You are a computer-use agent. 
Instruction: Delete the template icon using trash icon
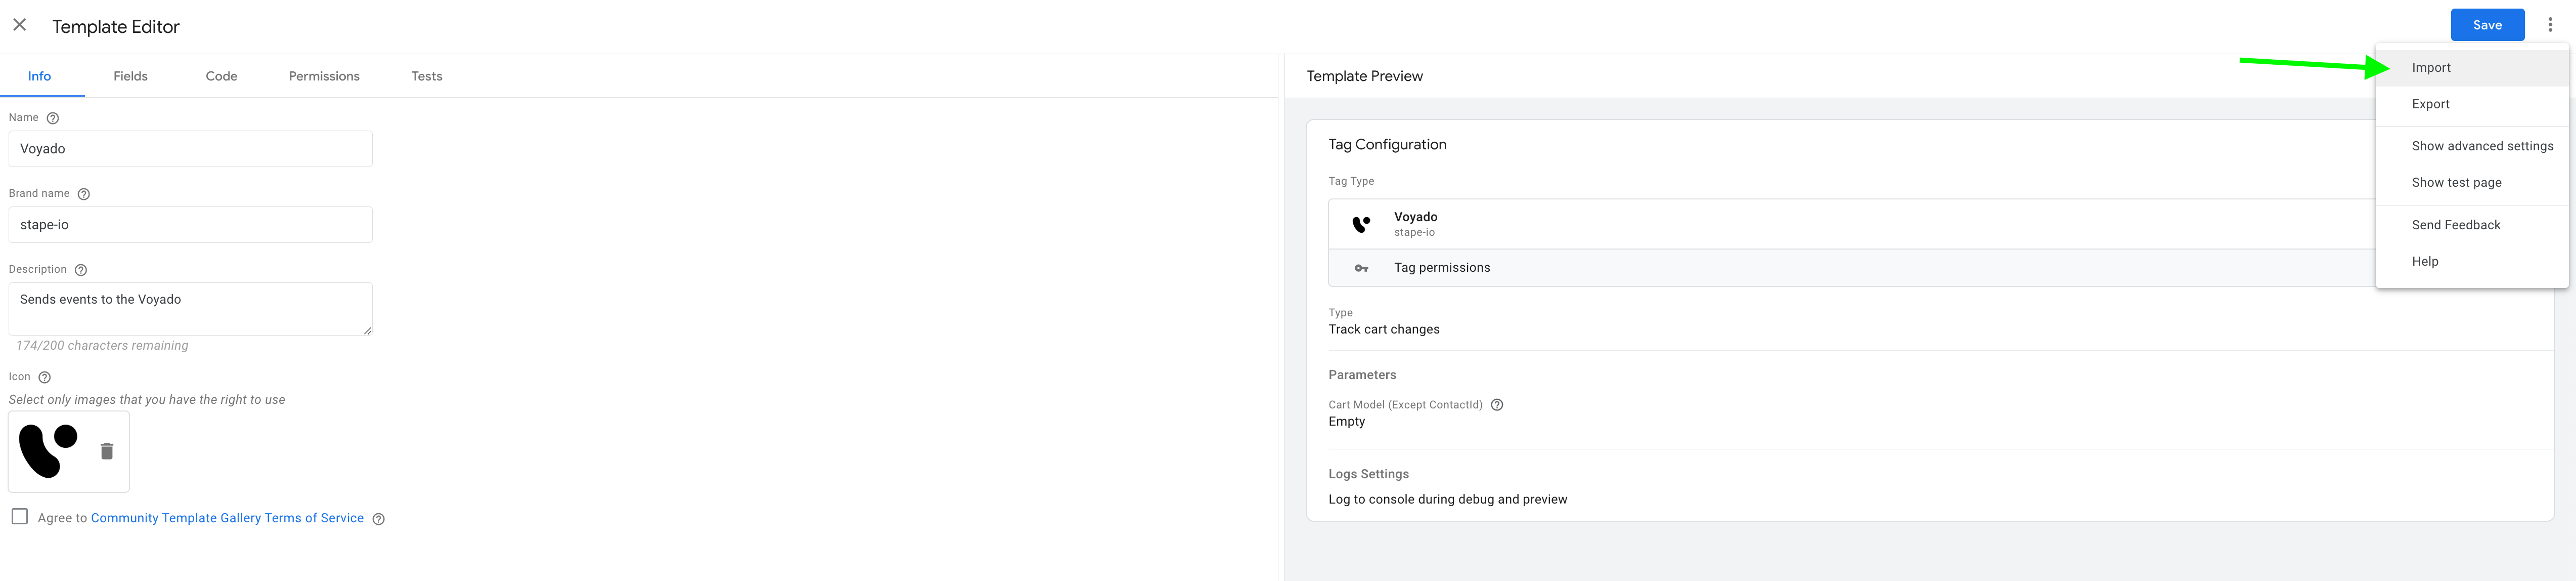click(x=107, y=451)
